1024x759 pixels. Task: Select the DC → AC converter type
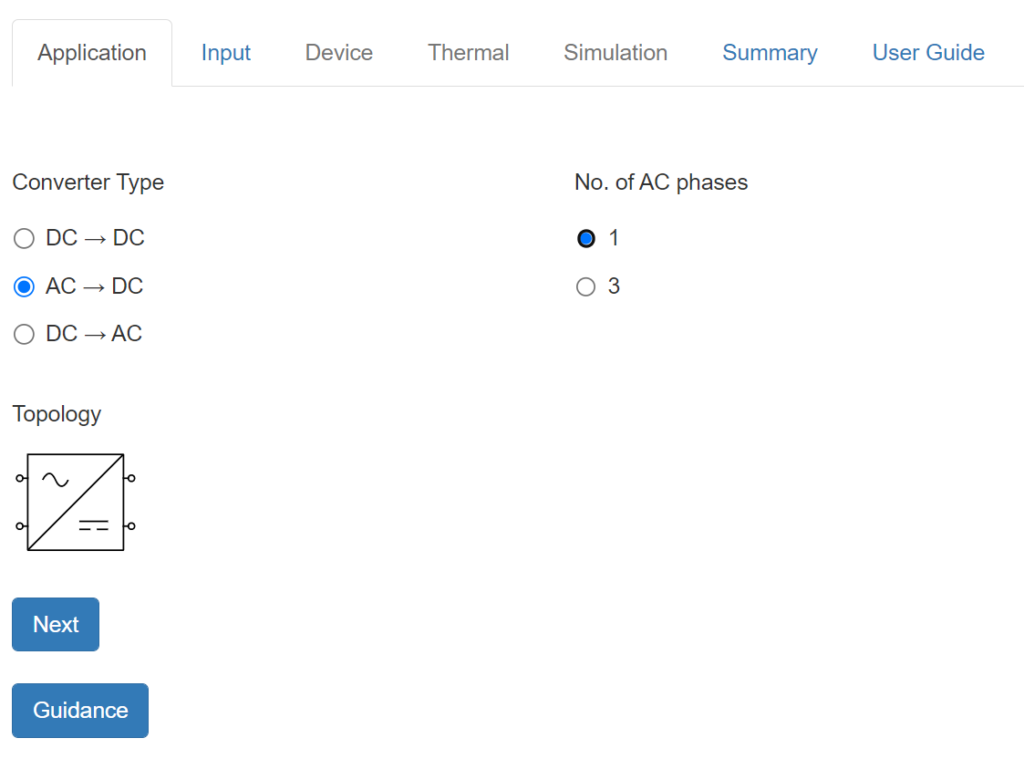24,334
